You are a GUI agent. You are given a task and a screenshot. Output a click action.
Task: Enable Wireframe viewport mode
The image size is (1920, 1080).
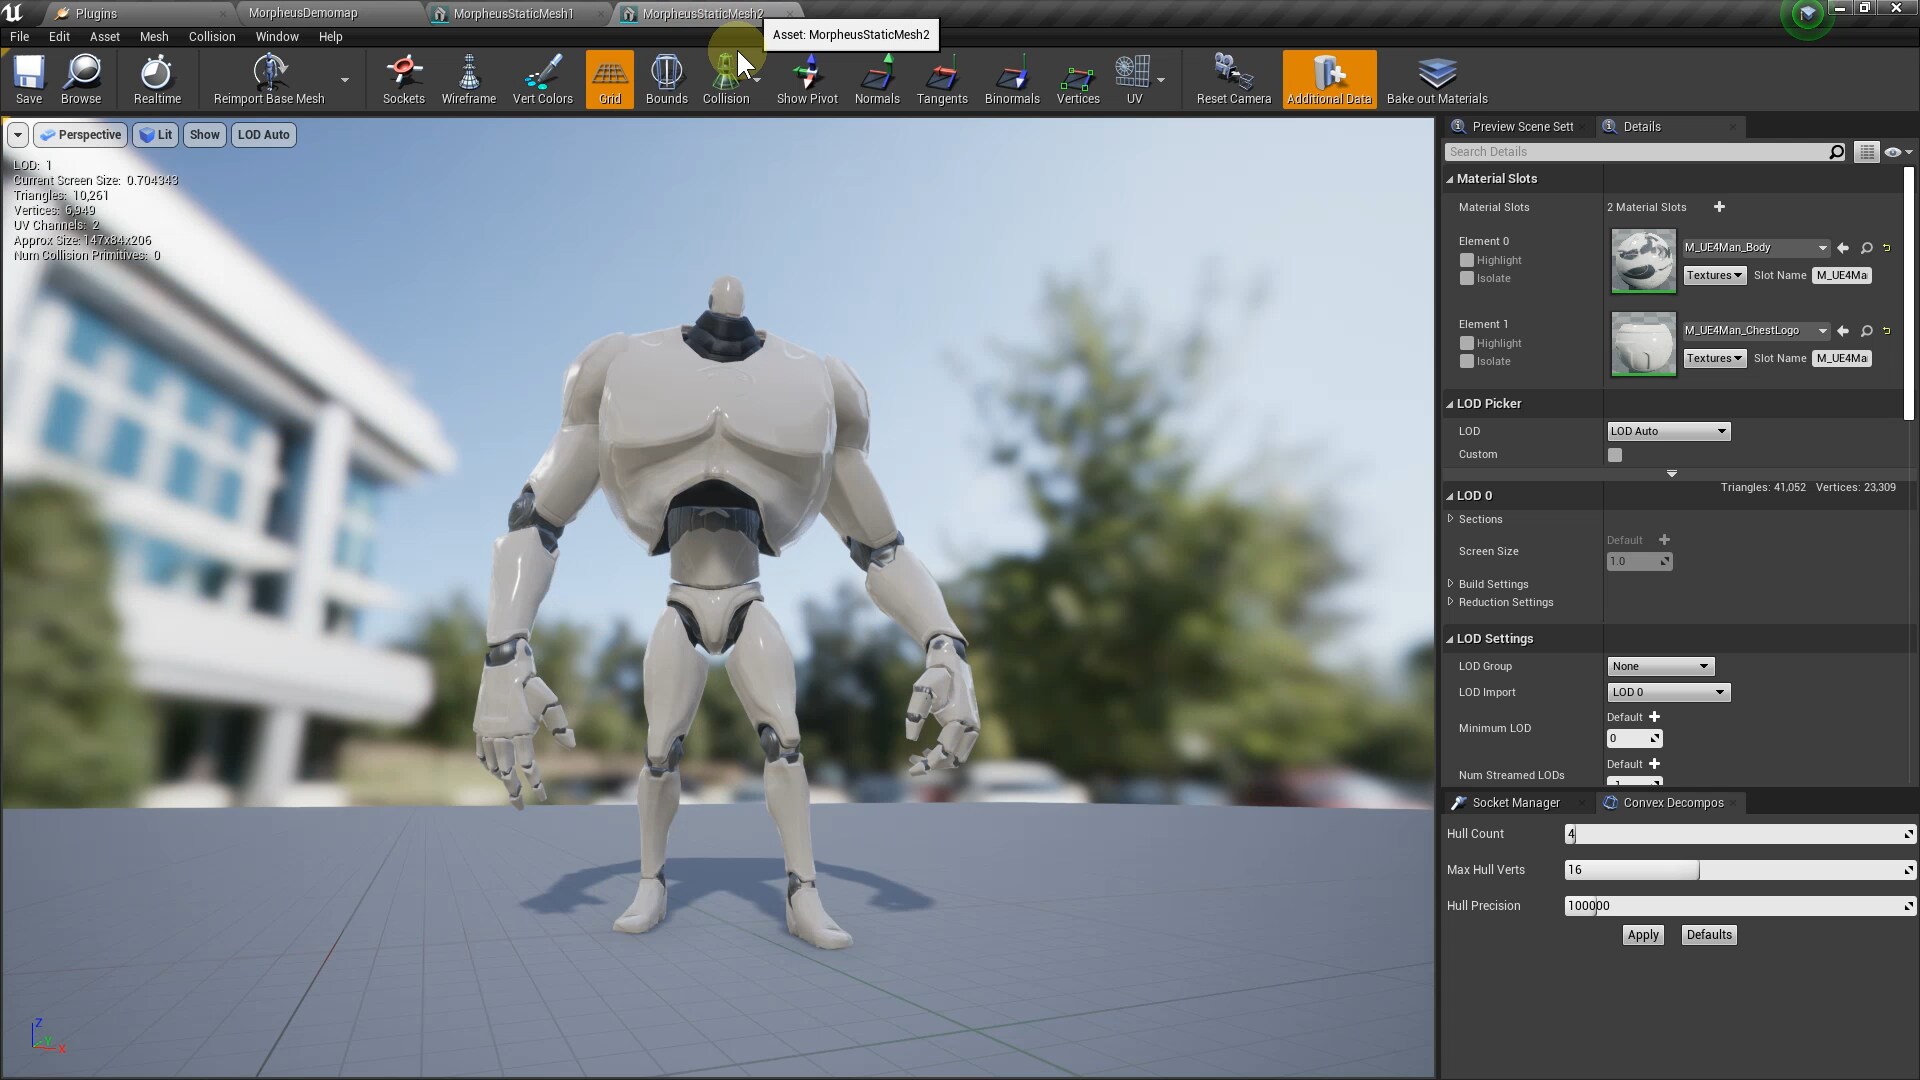coord(468,80)
